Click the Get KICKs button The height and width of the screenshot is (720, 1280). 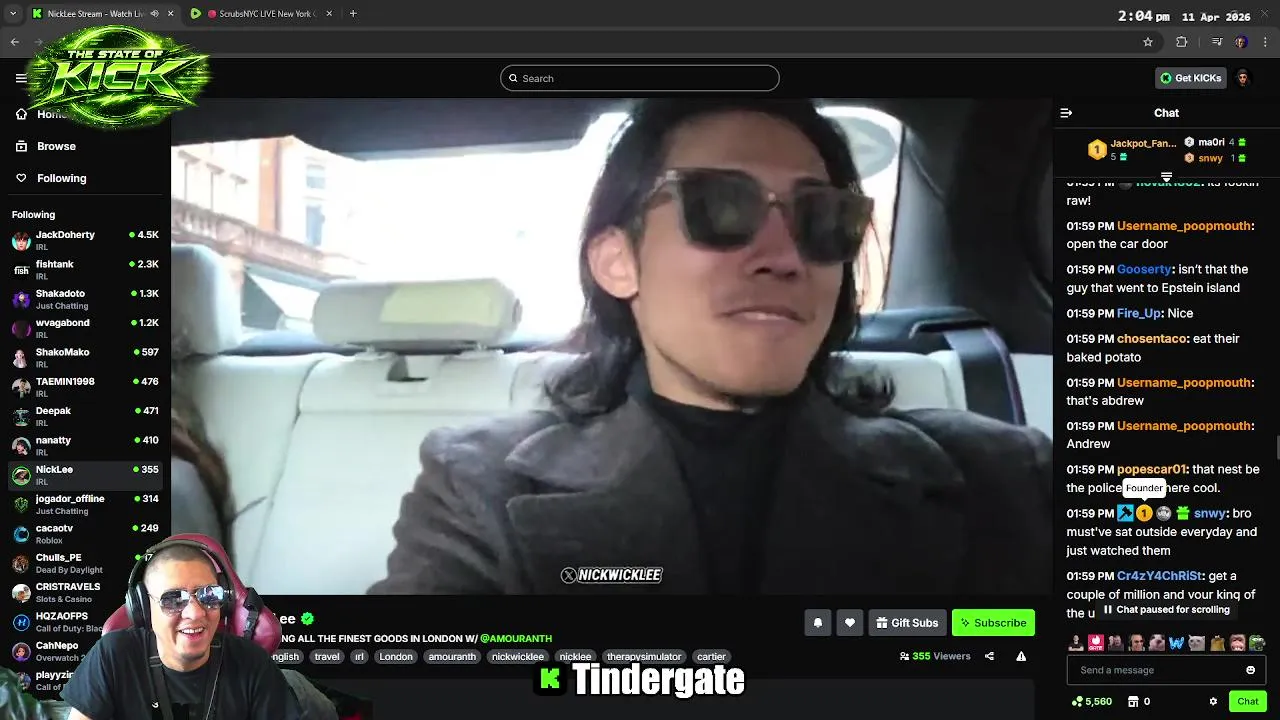1190,78
